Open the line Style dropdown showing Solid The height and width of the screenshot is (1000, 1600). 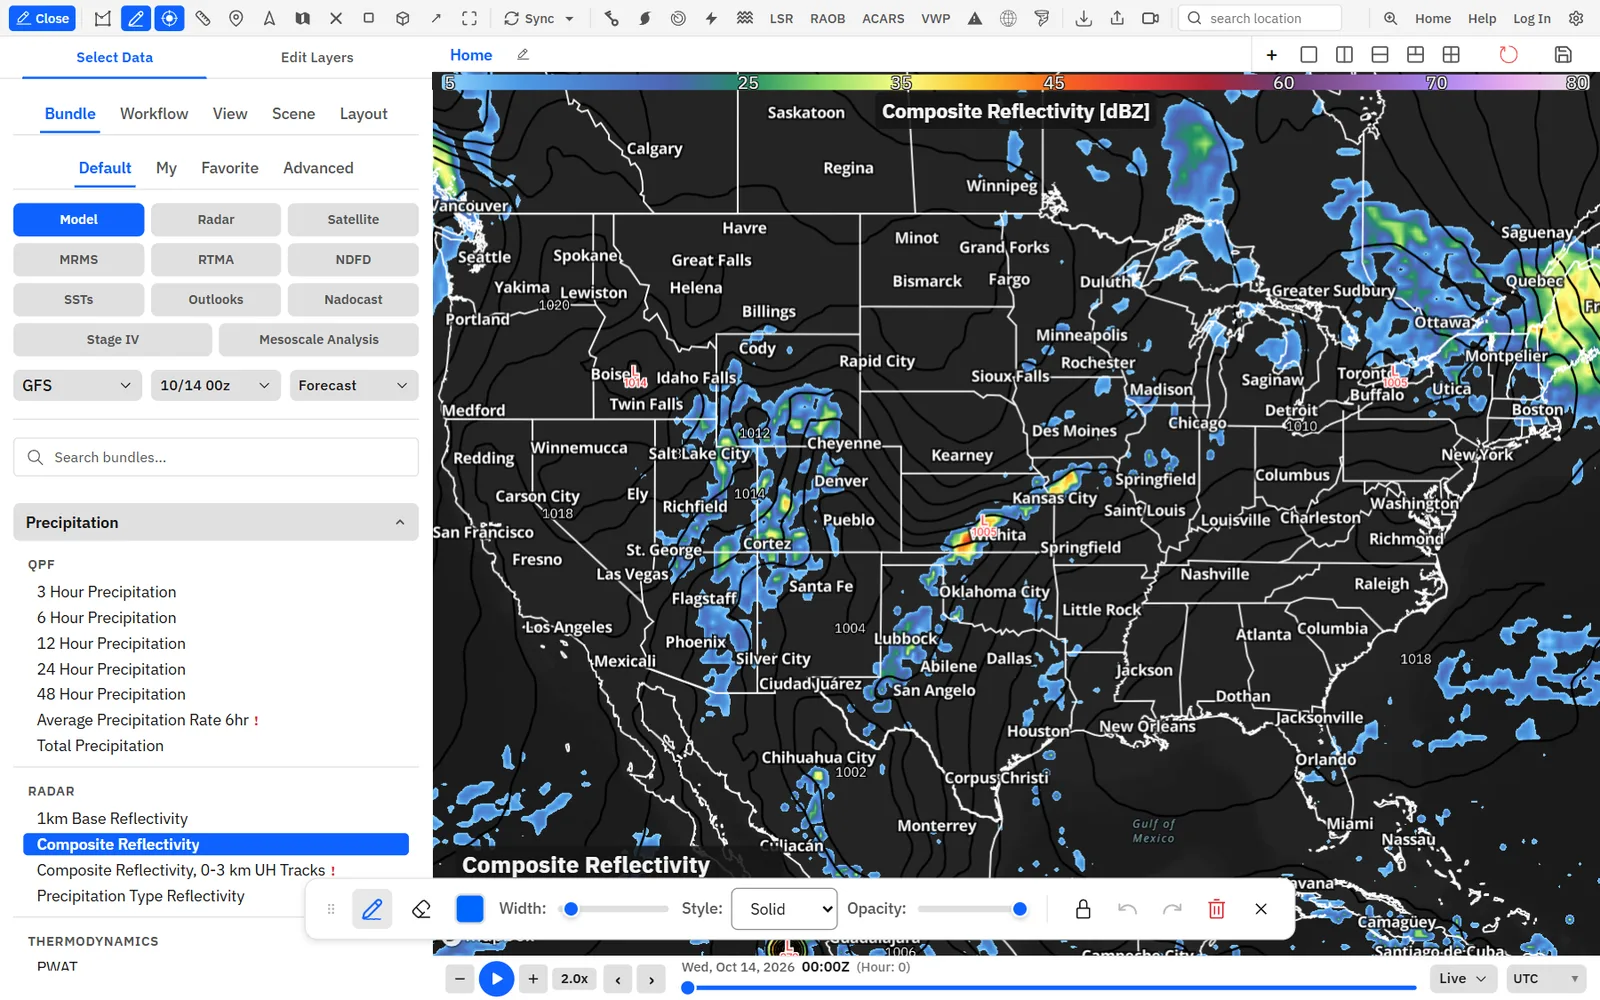(x=784, y=909)
